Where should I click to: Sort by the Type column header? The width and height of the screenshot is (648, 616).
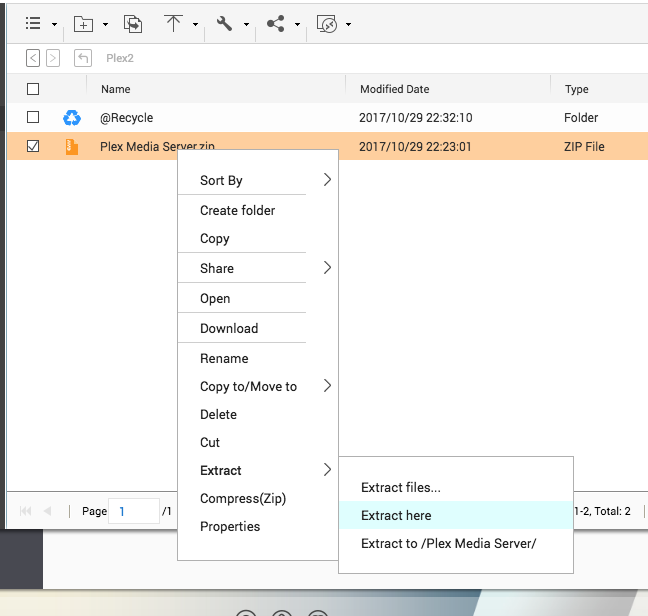(577, 89)
